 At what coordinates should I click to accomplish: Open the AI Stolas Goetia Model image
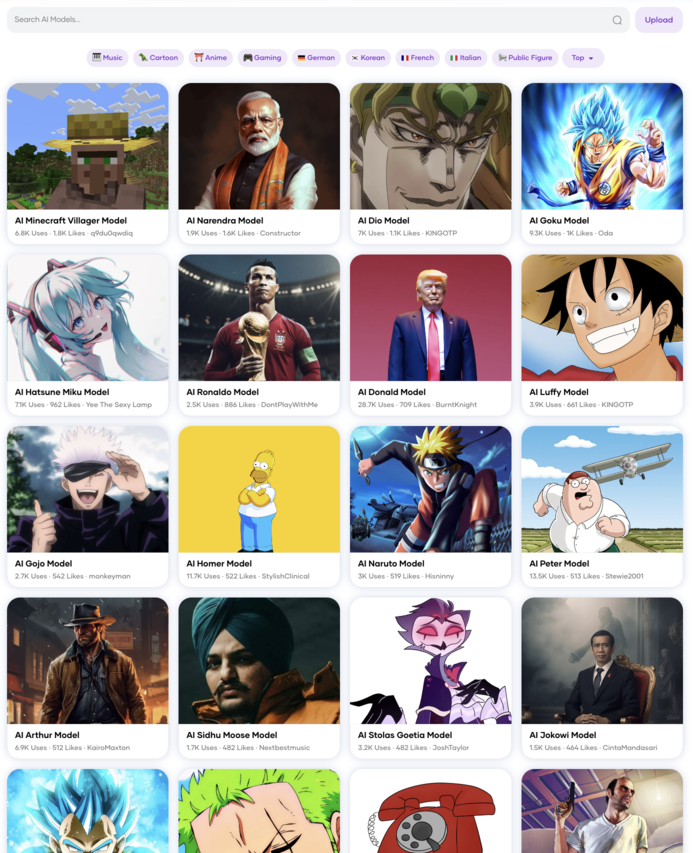pos(431,660)
